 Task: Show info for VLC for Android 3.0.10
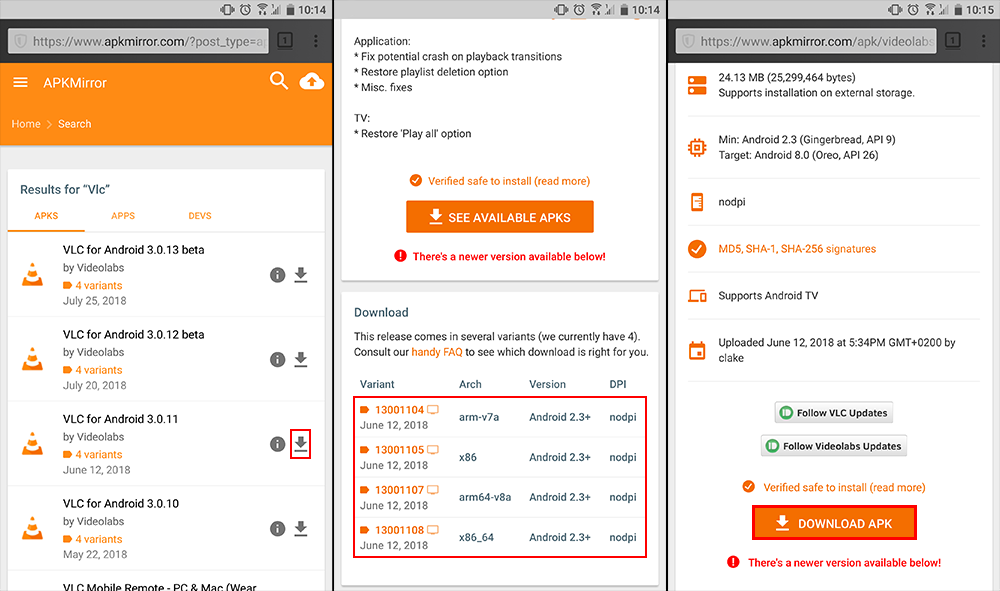277,529
